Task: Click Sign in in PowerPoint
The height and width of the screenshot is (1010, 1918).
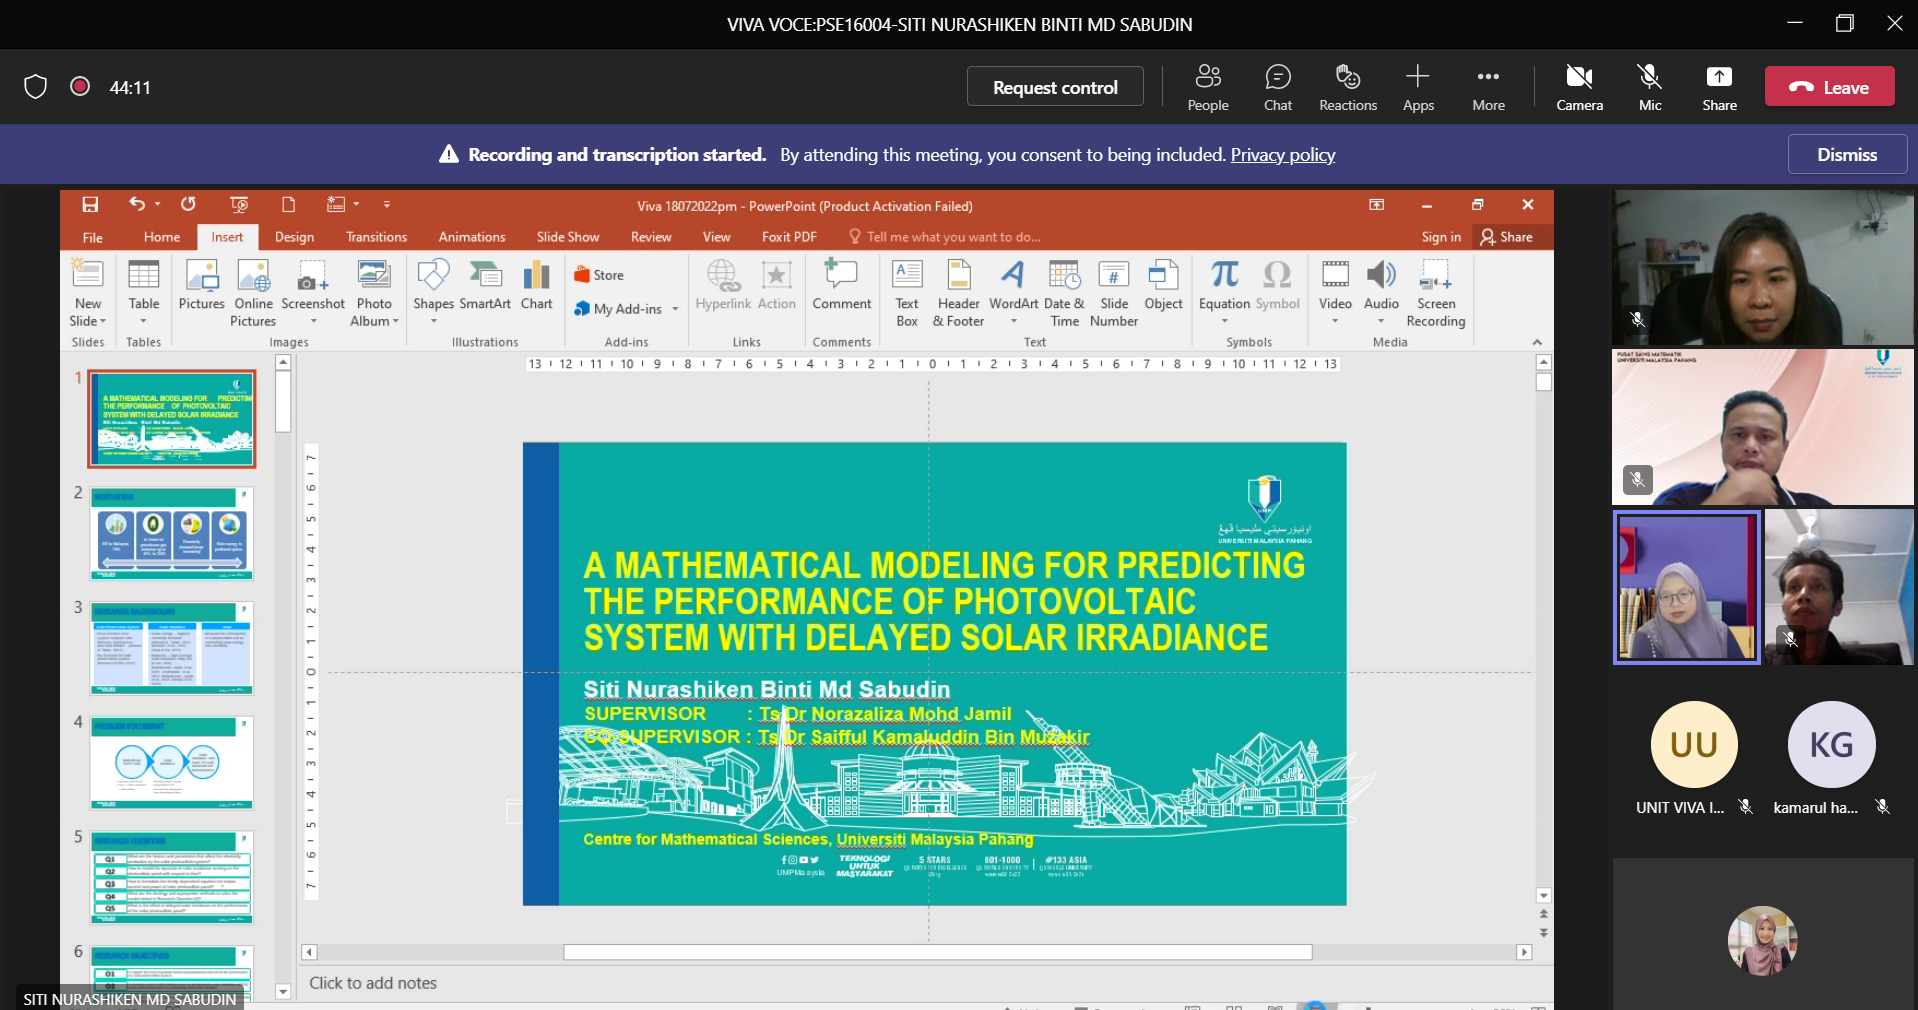Action: coord(1441,237)
